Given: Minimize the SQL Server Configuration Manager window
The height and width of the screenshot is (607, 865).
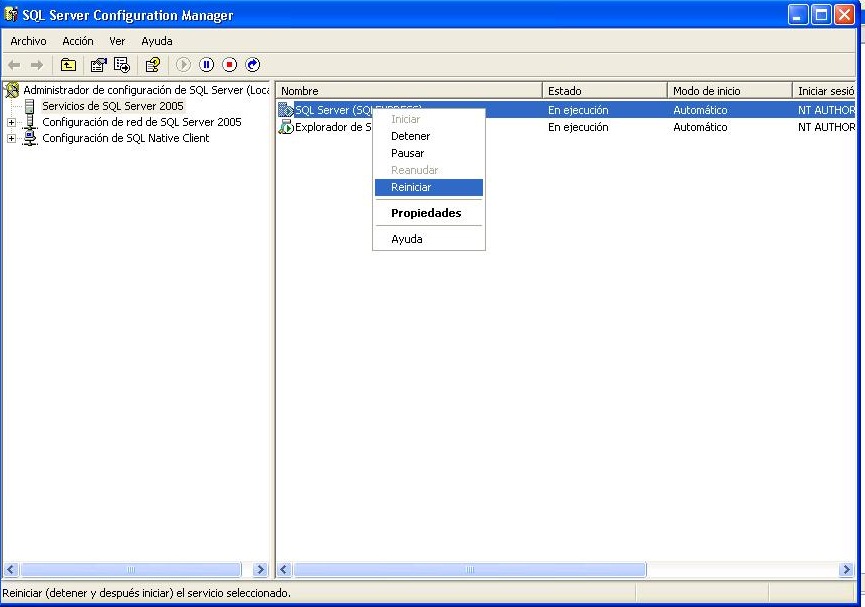Looking at the screenshot, I should click(x=798, y=15).
